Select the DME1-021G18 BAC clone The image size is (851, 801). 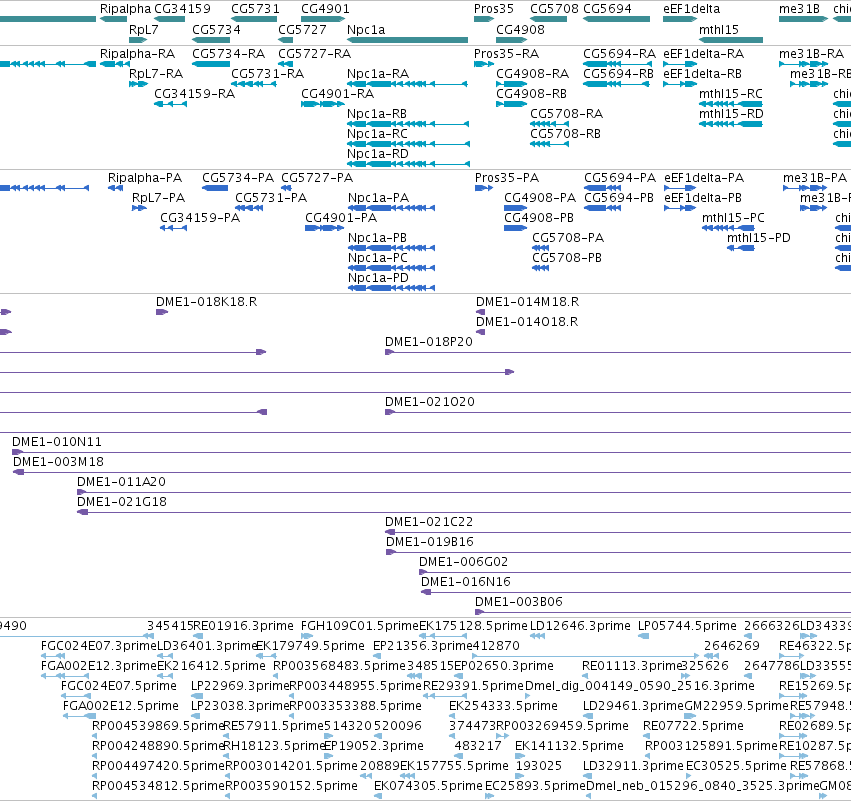point(464,512)
